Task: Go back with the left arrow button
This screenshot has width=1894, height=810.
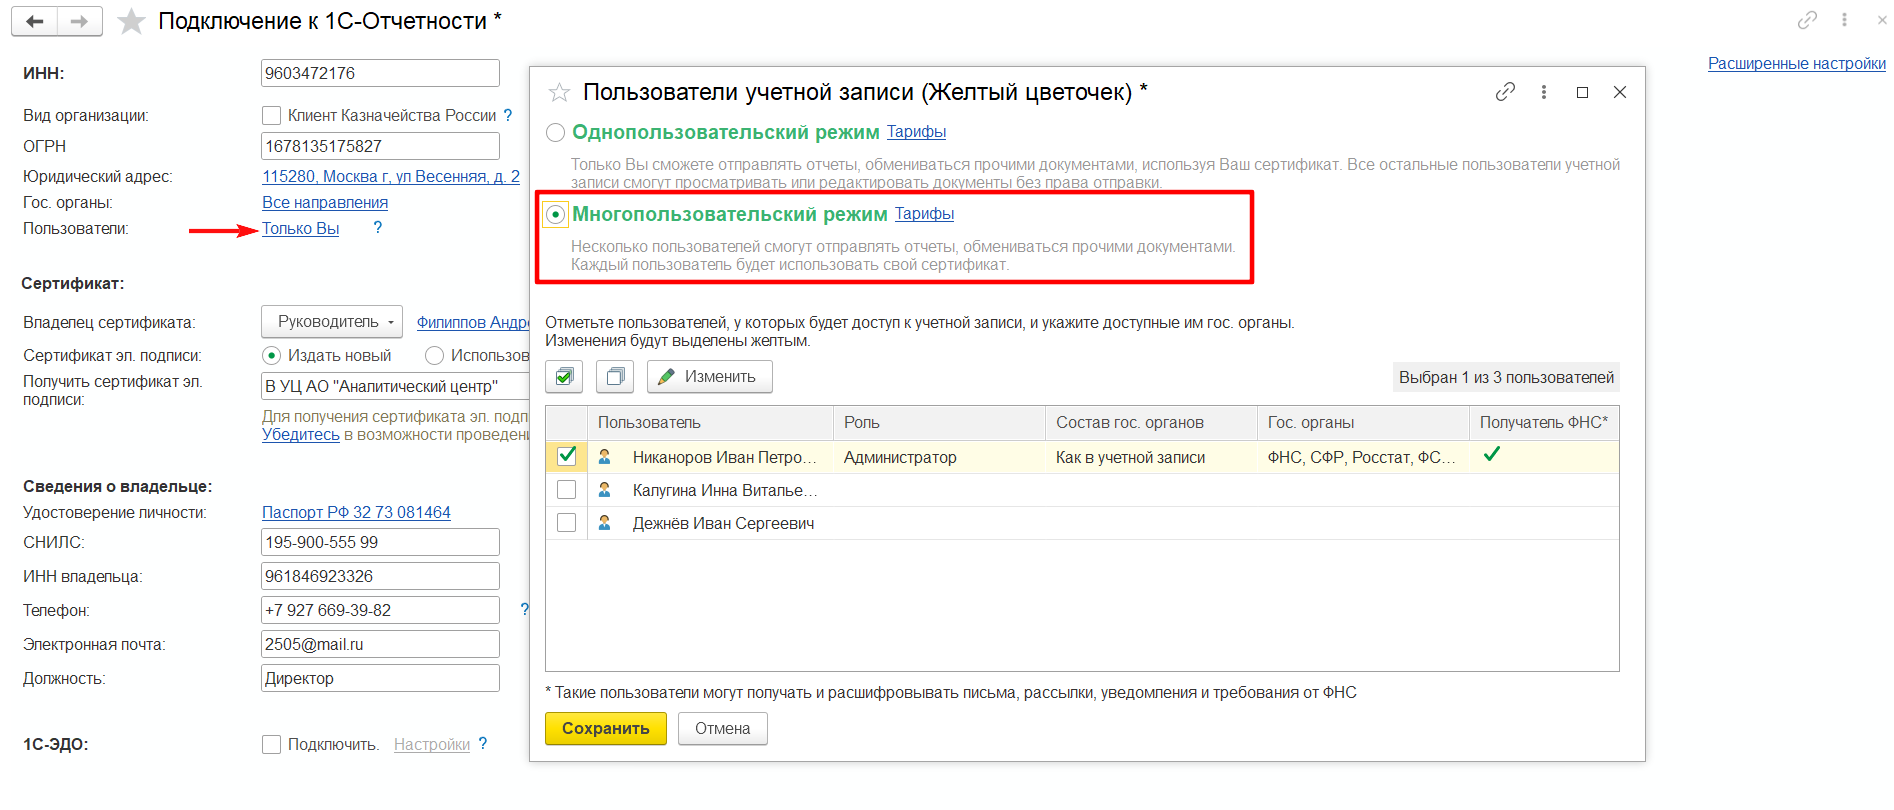Action: tap(35, 21)
